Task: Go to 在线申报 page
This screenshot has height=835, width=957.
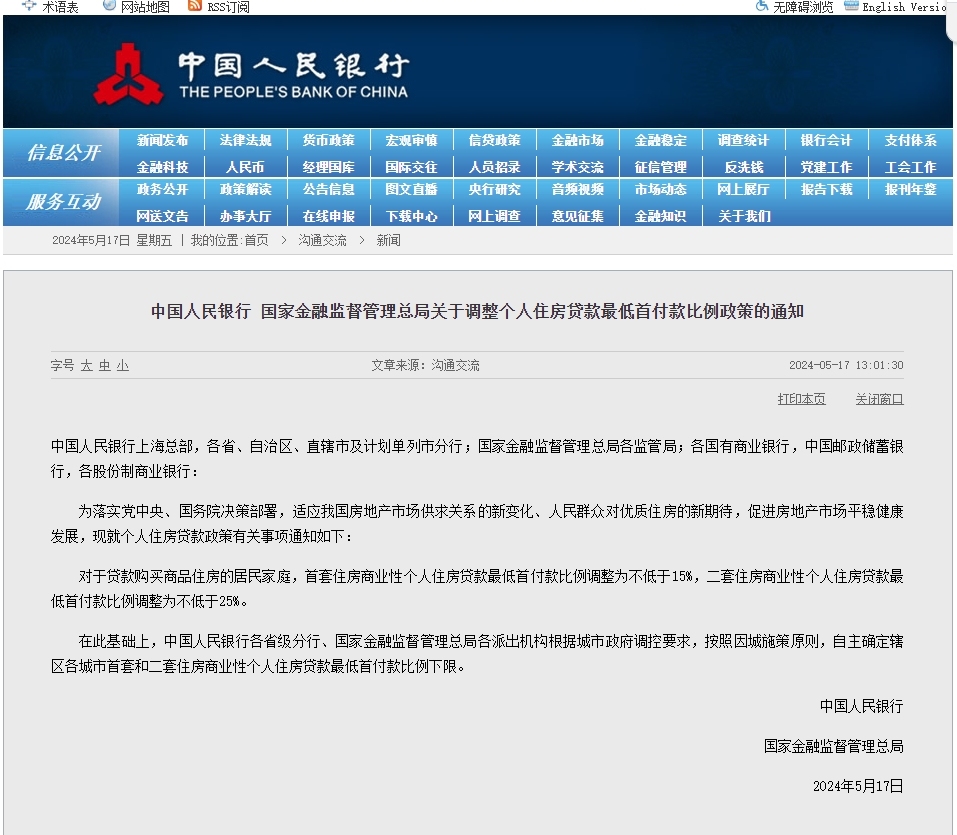Action: [x=328, y=216]
